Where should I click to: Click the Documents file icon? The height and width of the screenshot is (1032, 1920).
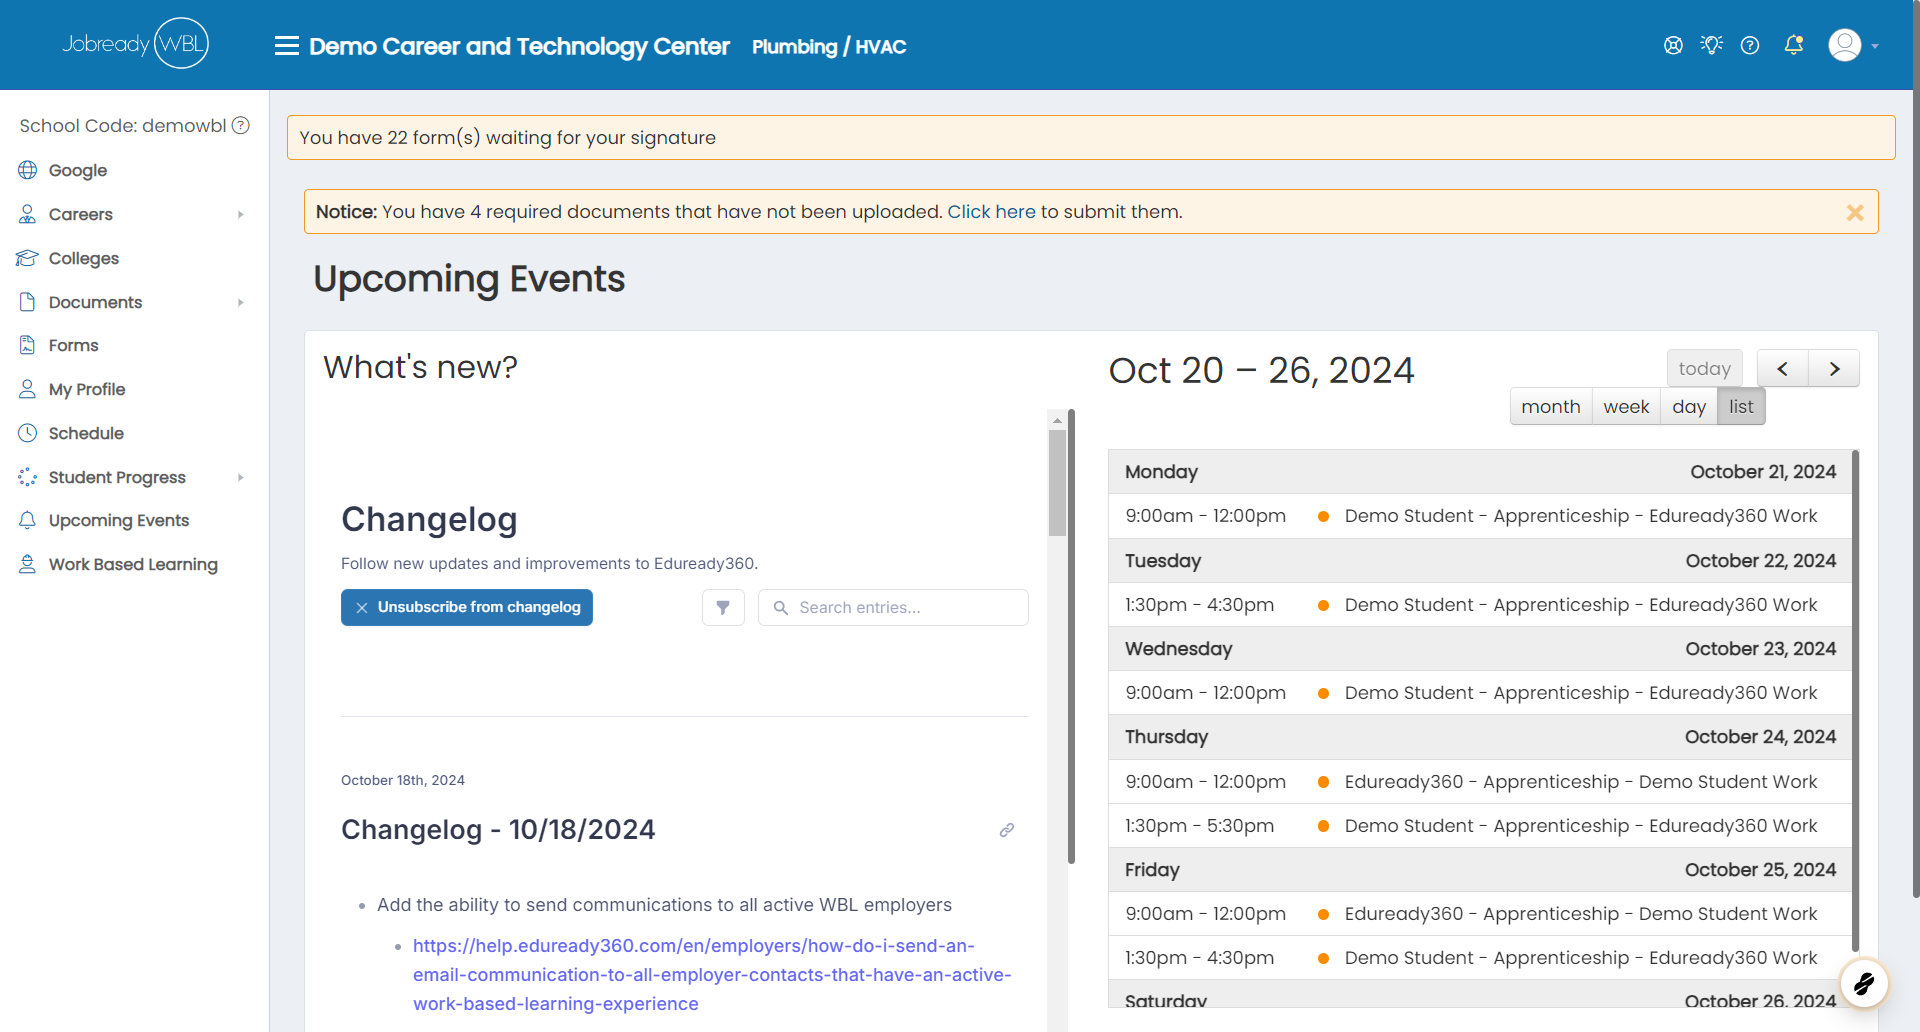(28, 302)
